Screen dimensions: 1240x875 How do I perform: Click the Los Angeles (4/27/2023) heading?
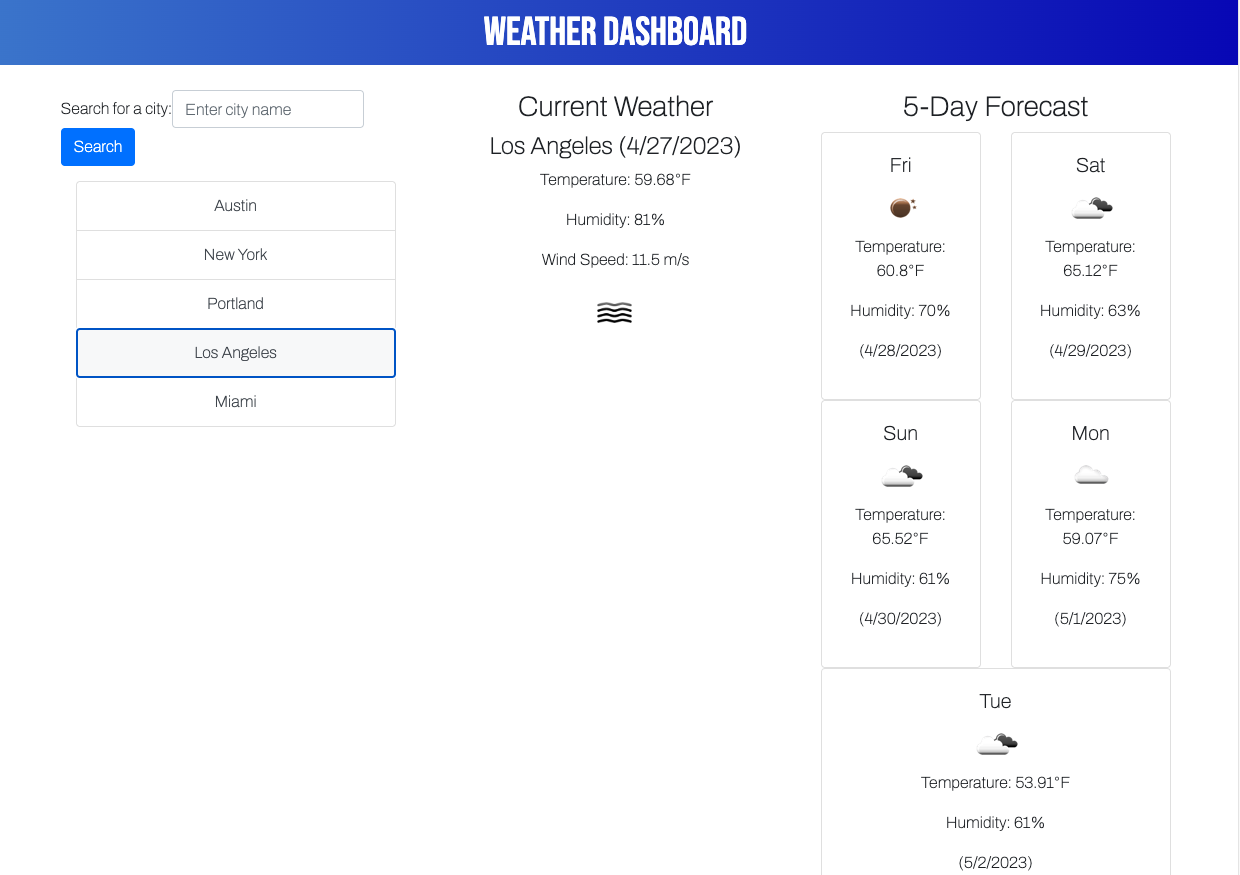[615, 146]
